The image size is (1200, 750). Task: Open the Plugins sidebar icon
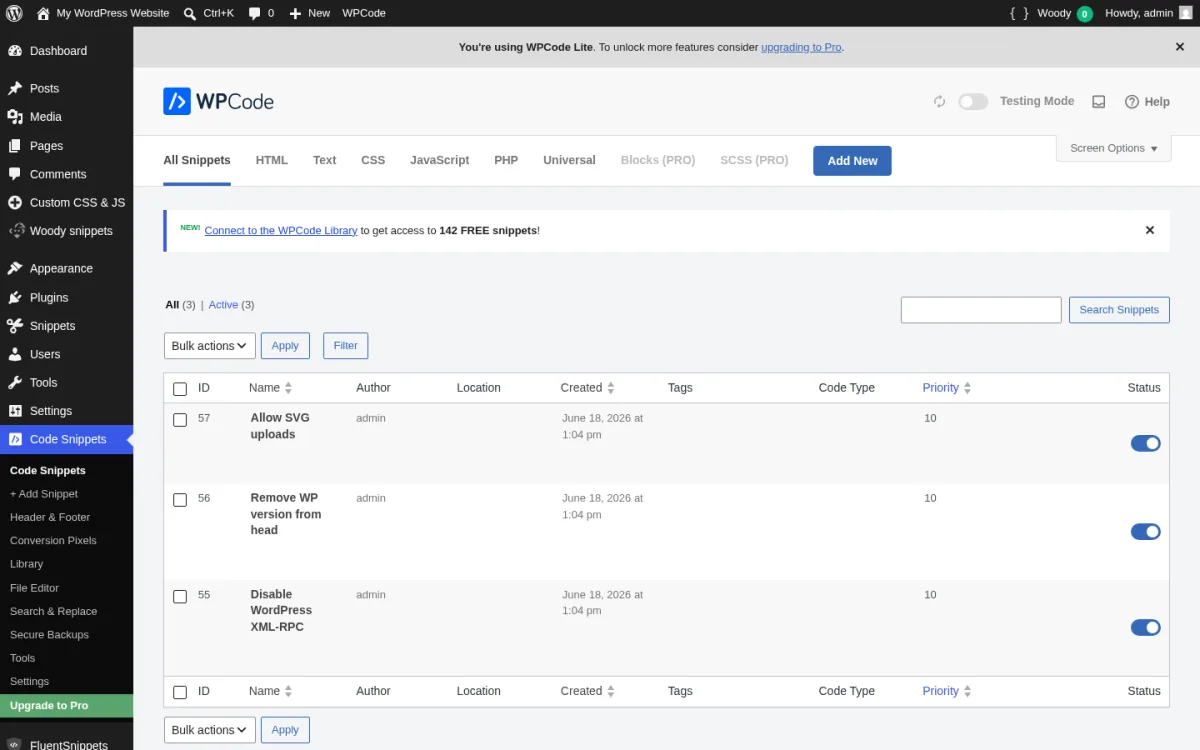(x=15, y=297)
